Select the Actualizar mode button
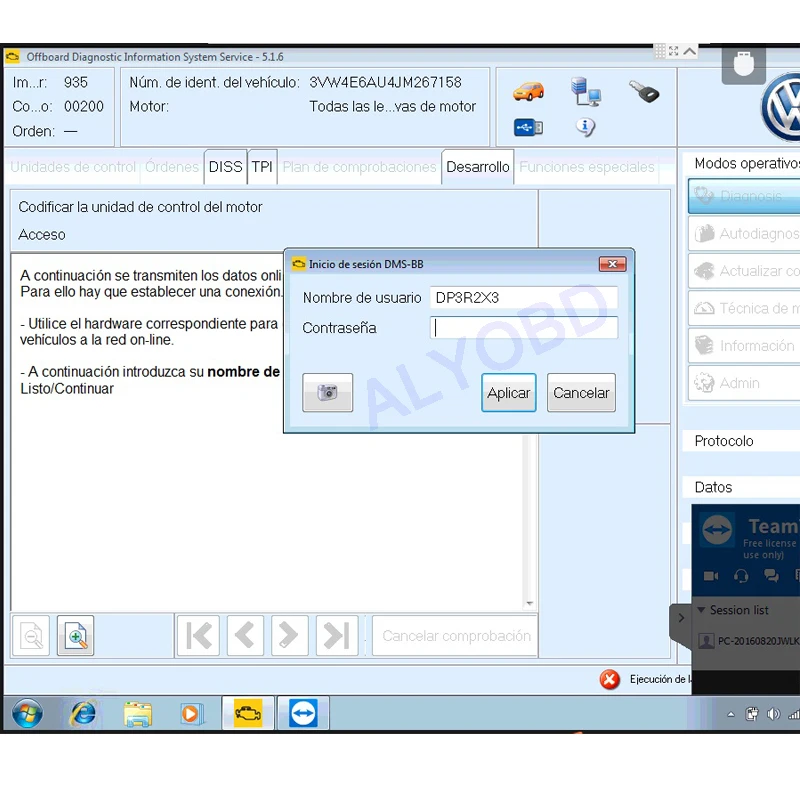 click(744, 271)
